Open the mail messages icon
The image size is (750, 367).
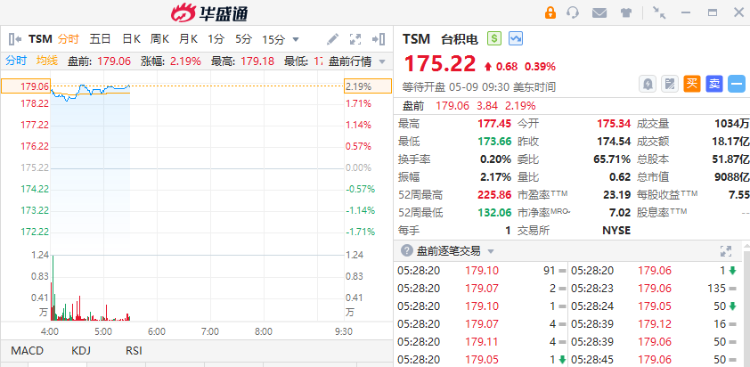click(599, 13)
